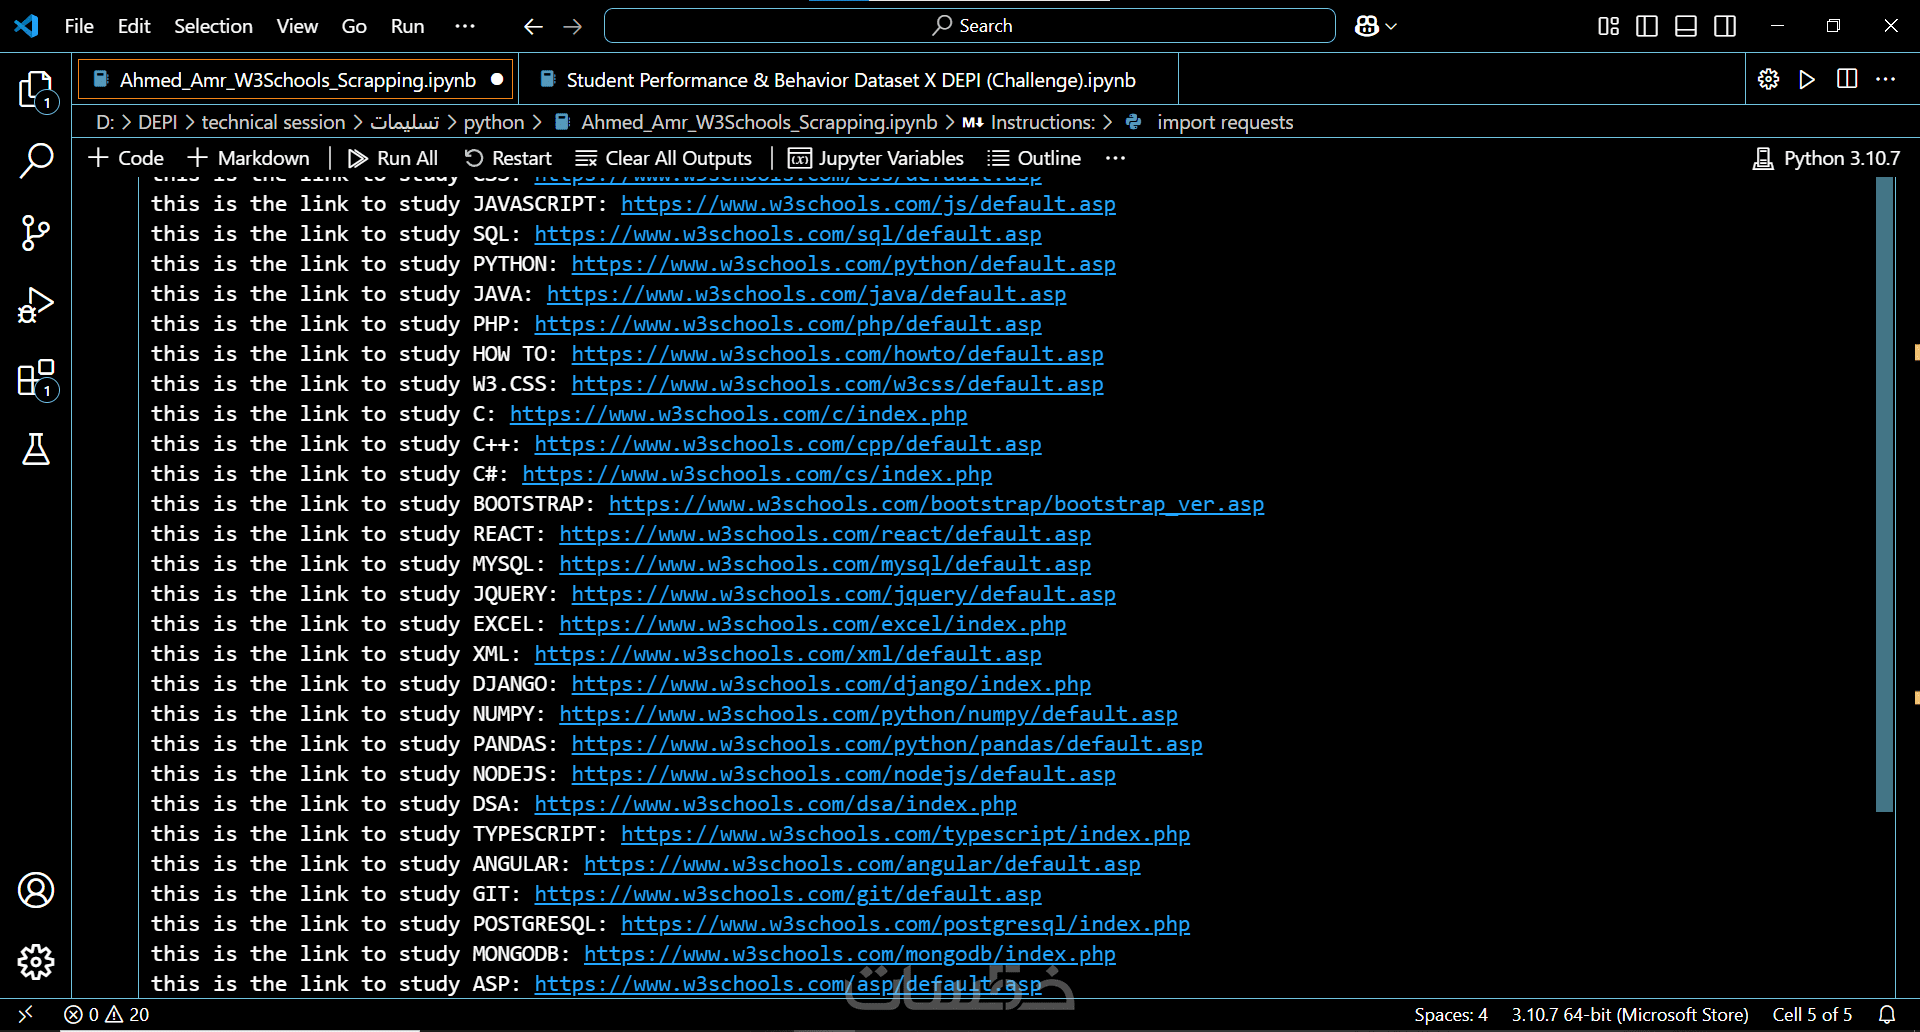
Task: Click the unsaved dot on Ahmed_Amr tab
Action: [x=497, y=79]
